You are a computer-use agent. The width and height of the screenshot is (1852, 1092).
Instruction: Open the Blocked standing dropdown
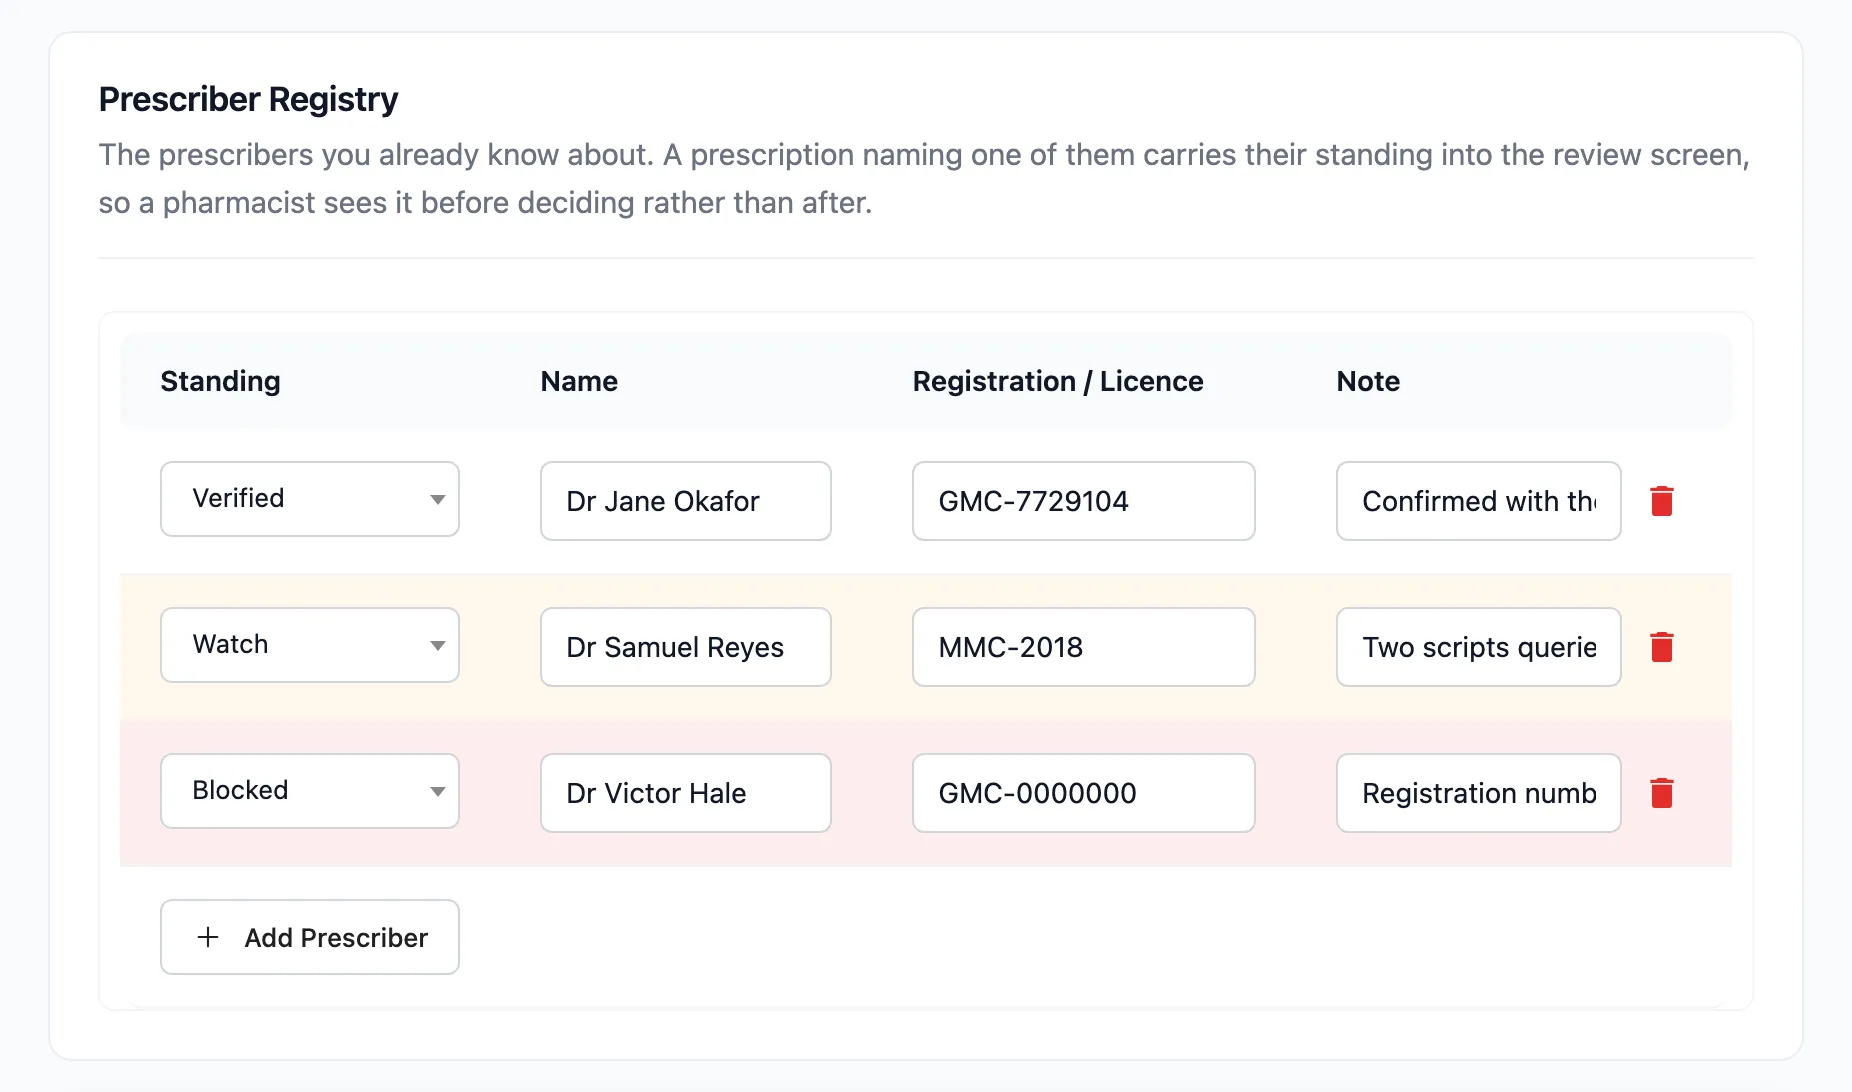pos(310,791)
